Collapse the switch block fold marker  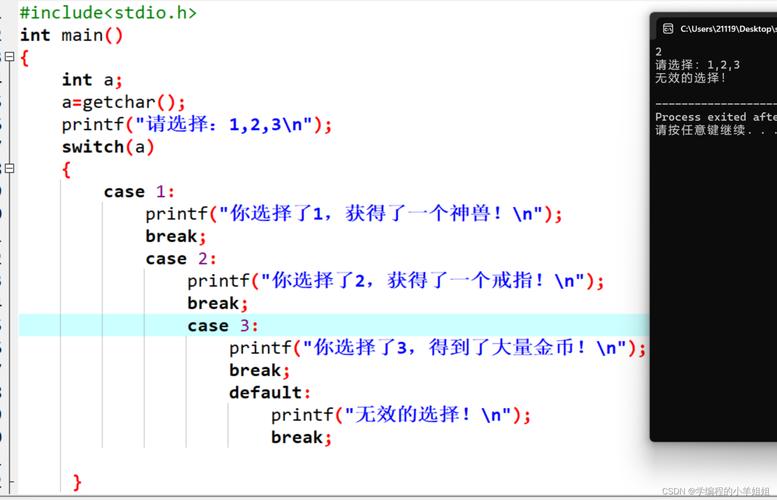[x=9, y=168]
